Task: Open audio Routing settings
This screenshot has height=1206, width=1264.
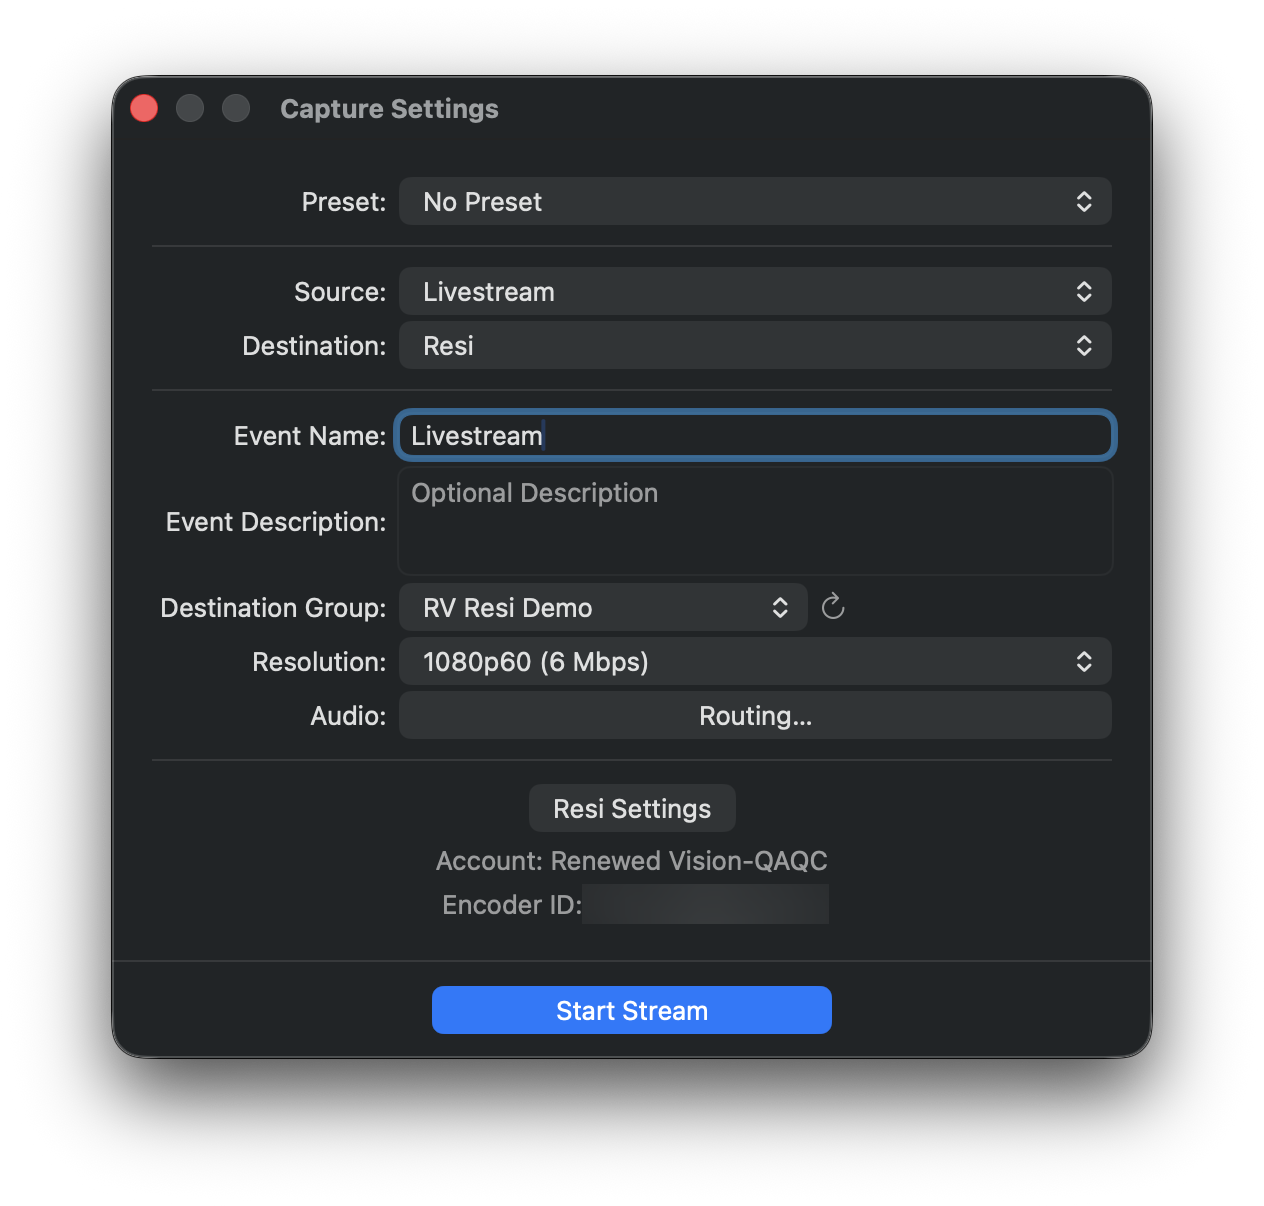Action: (x=755, y=716)
